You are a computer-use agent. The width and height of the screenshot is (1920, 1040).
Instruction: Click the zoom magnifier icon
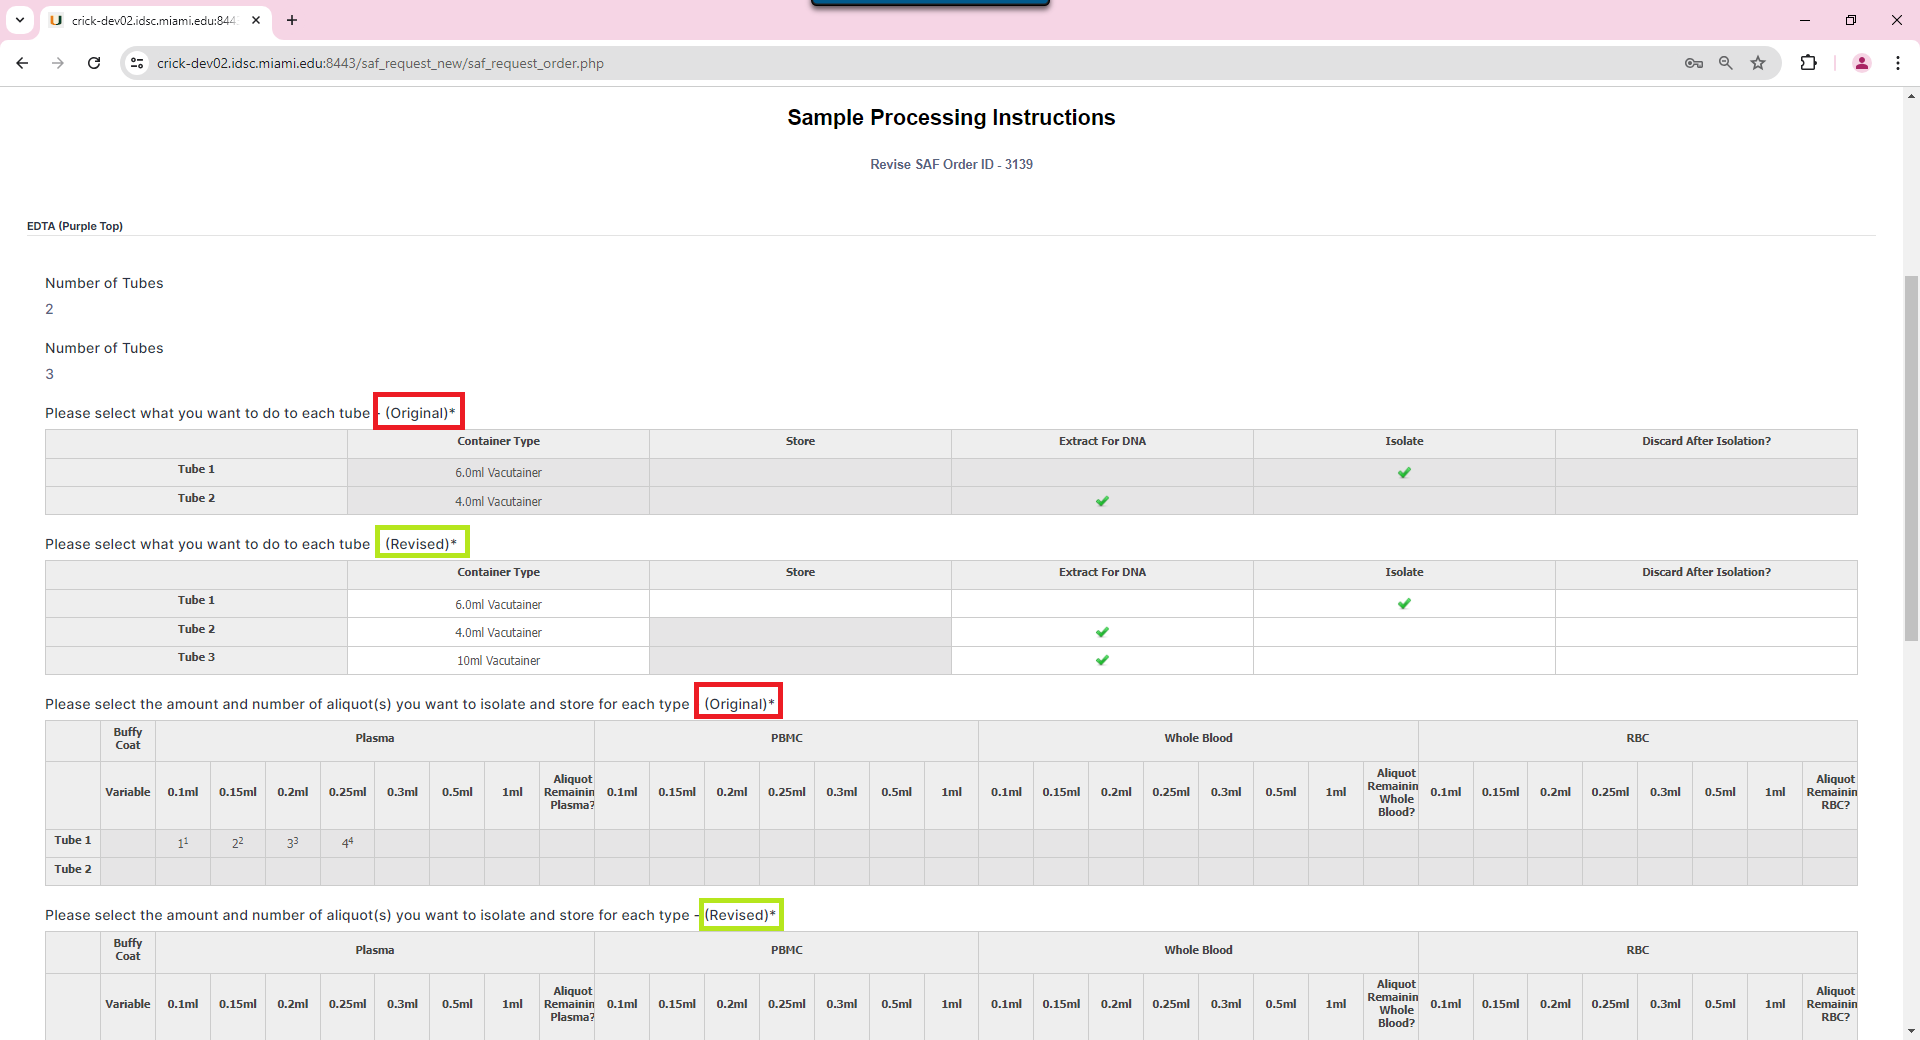point(1725,63)
